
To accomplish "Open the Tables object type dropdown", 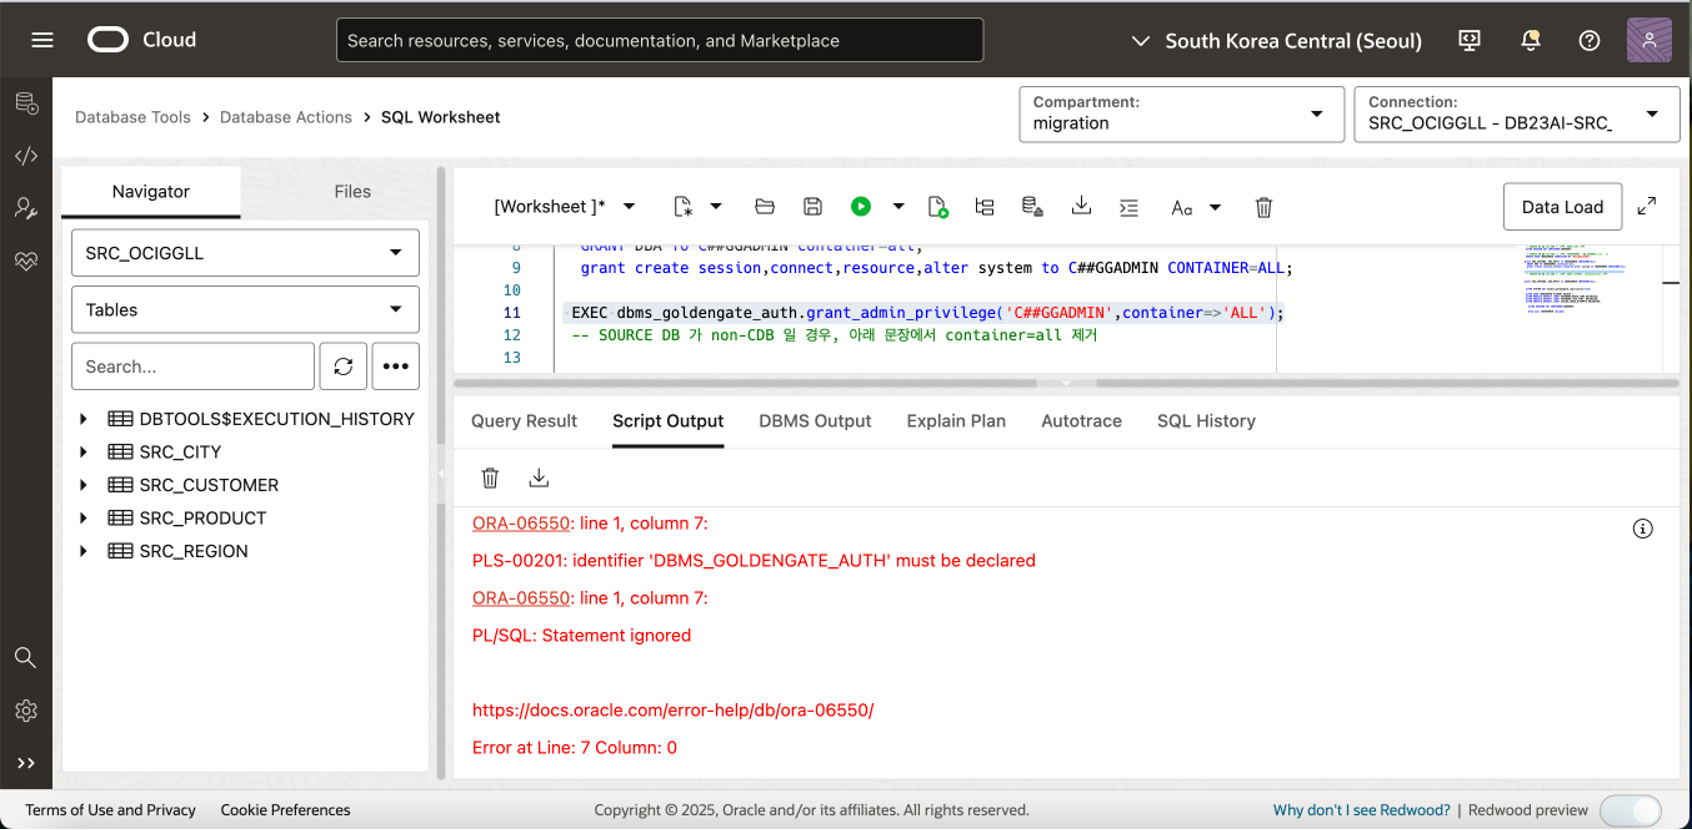I will tap(245, 310).
